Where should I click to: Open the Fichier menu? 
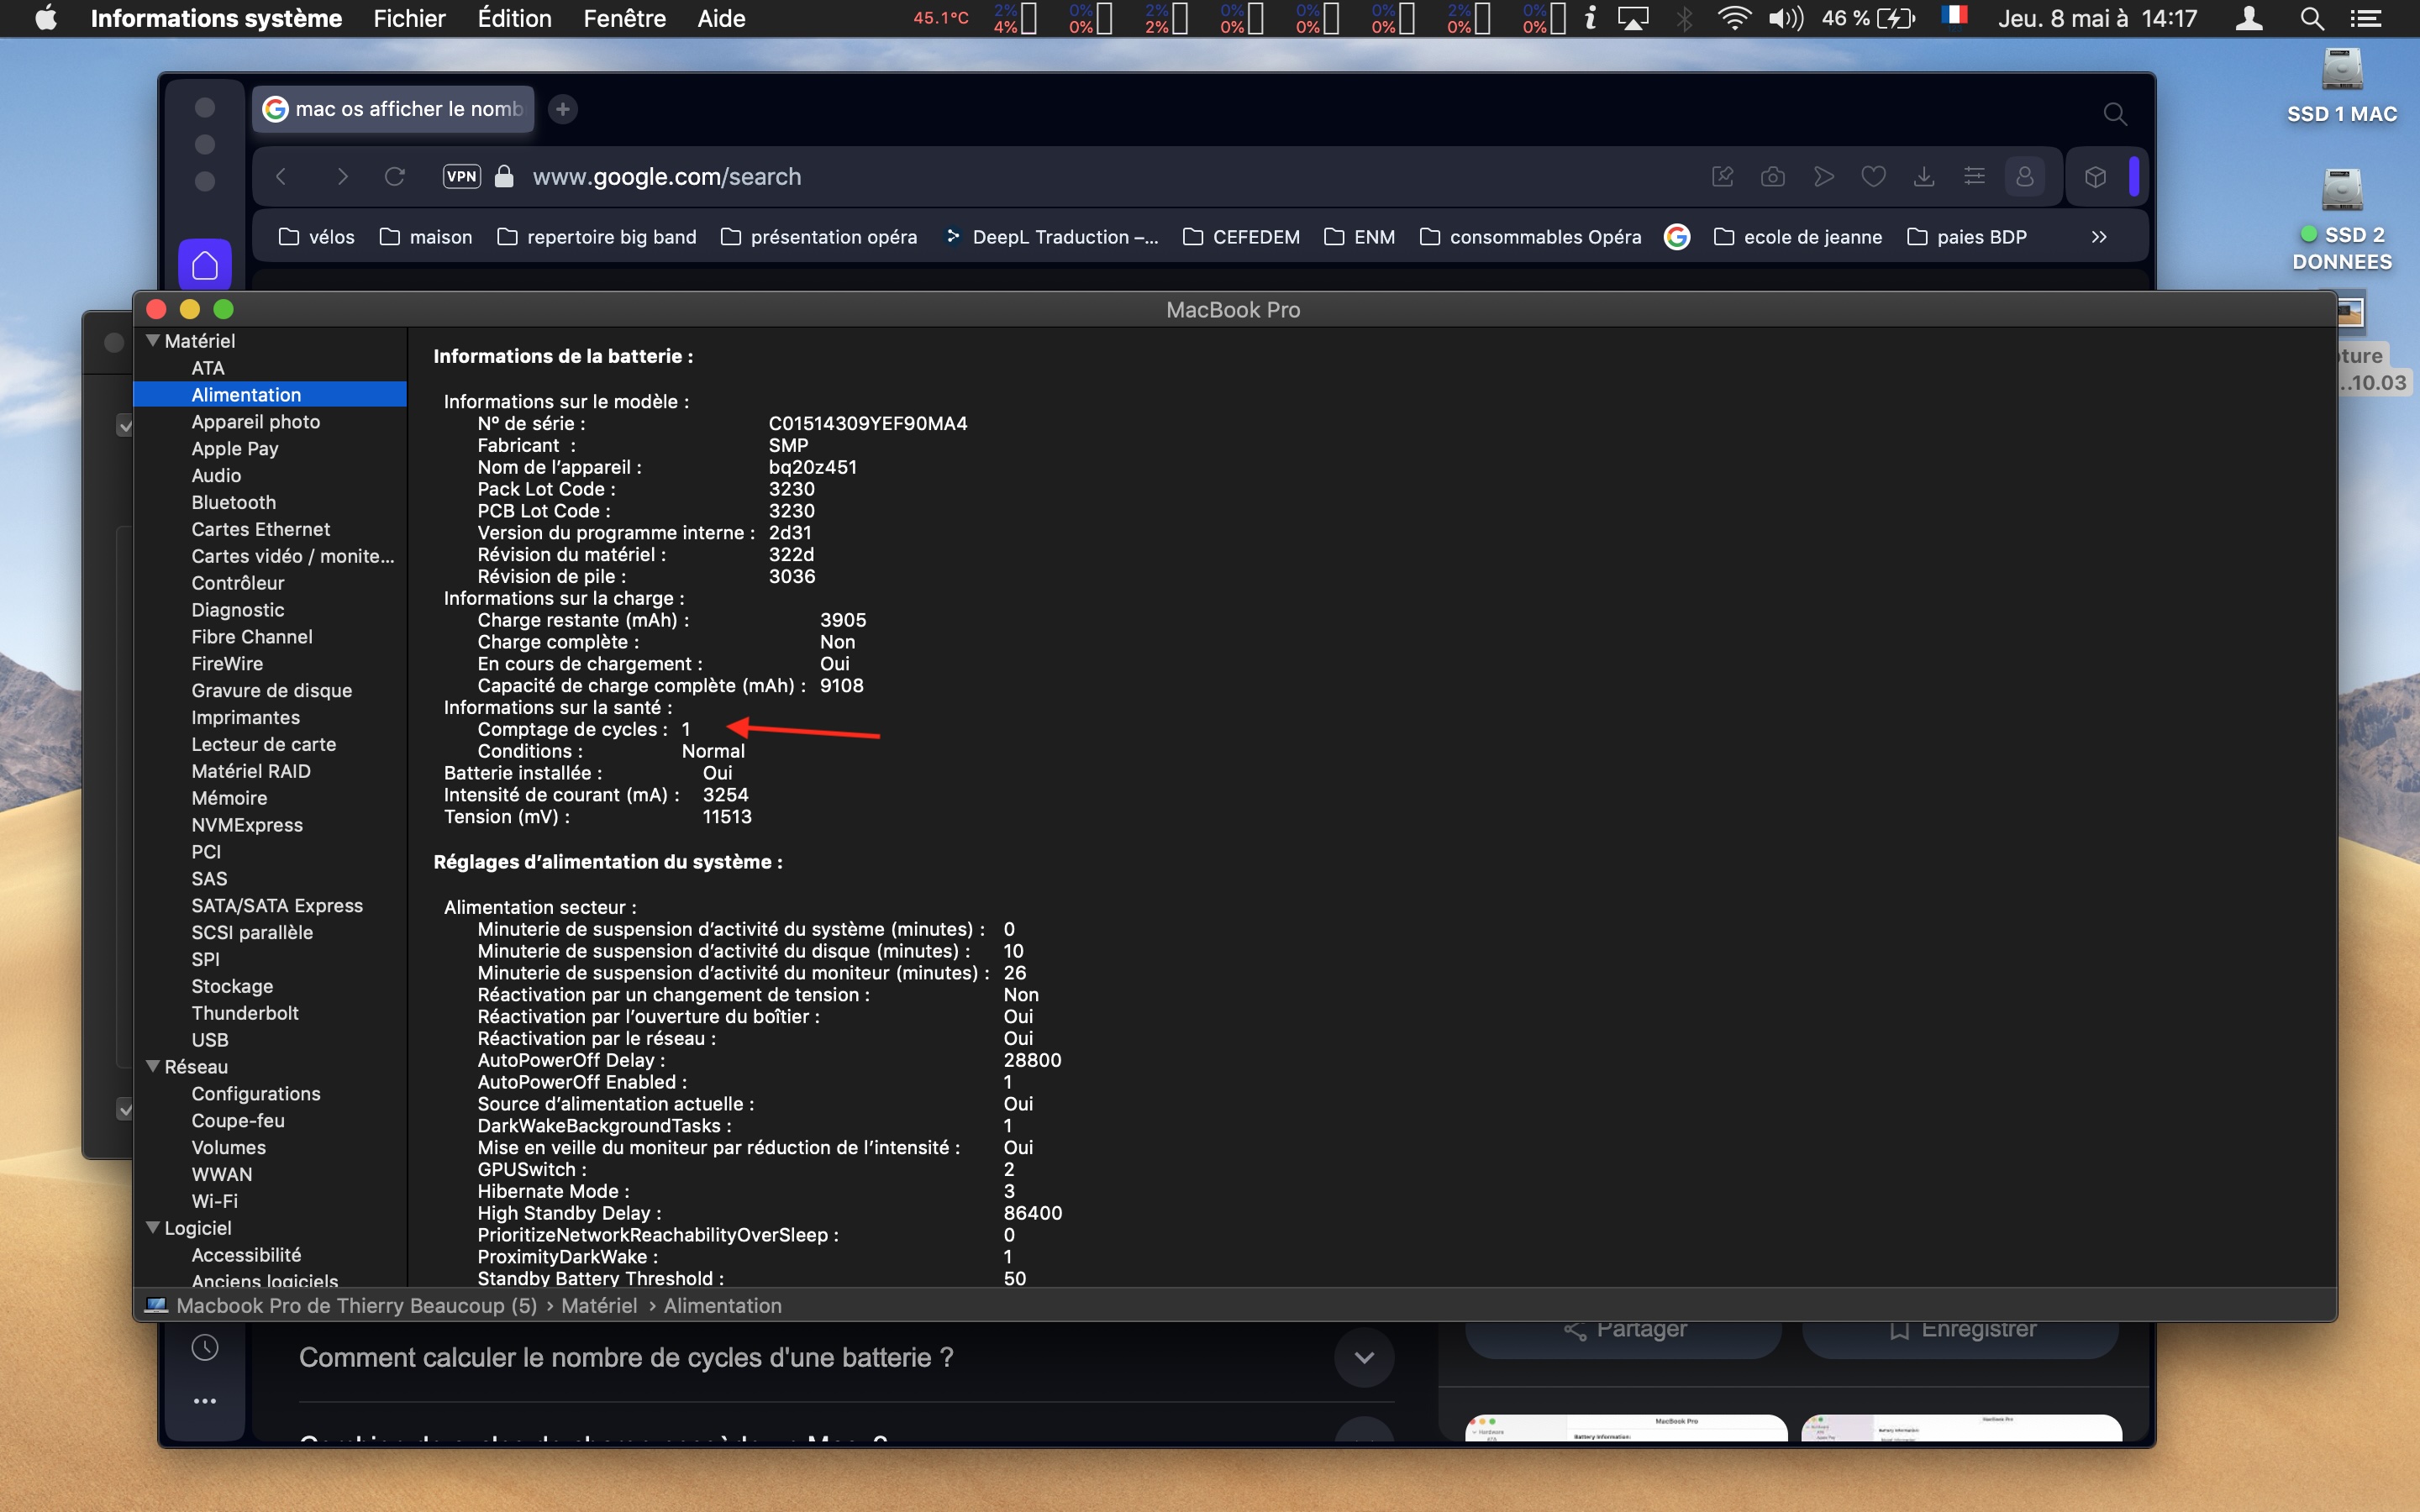pyautogui.click(x=409, y=18)
